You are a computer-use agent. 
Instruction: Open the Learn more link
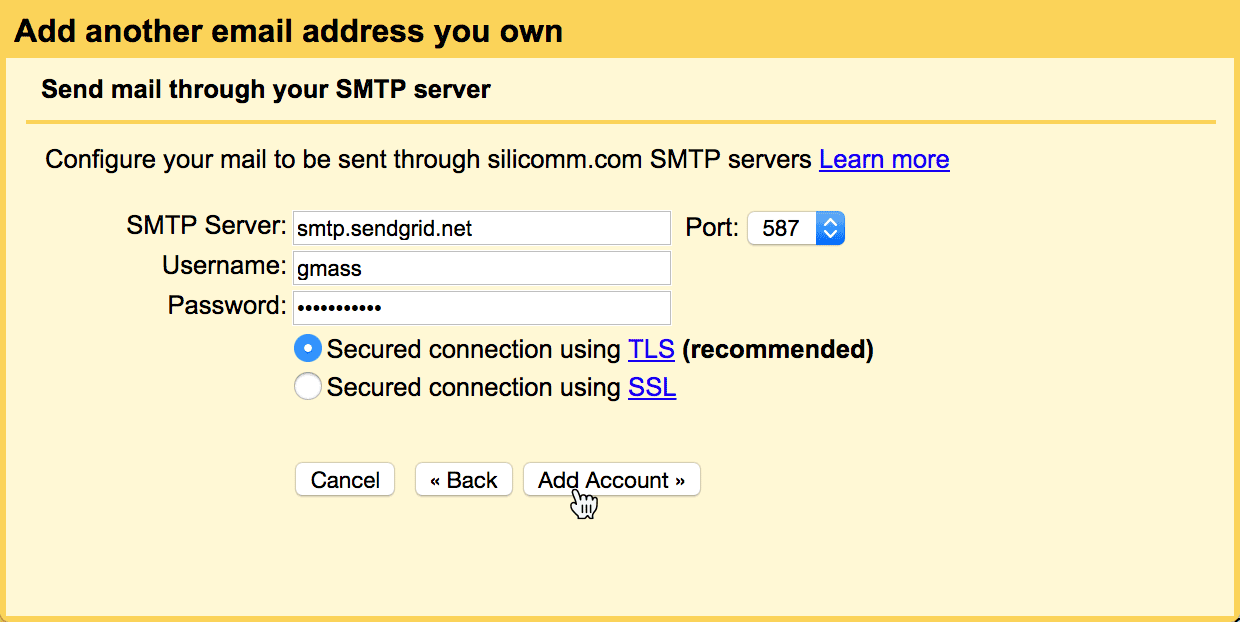pos(884,160)
